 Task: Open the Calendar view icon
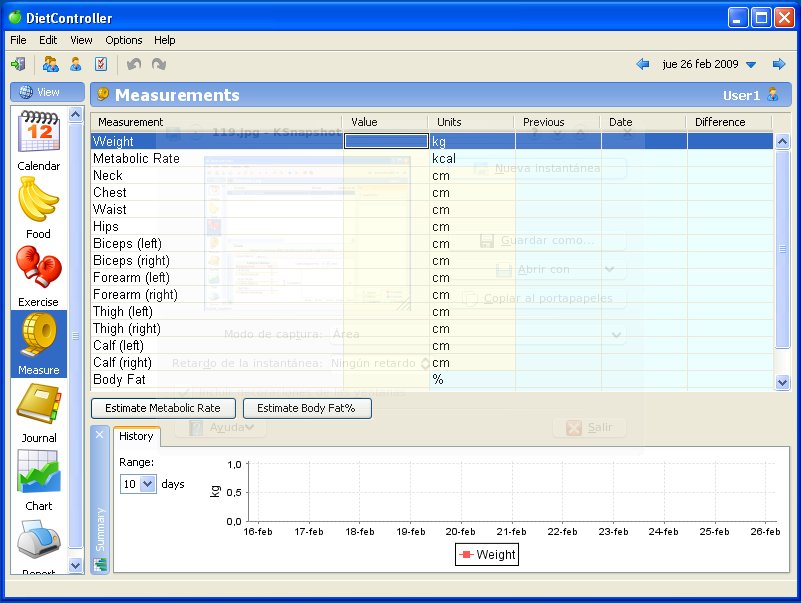point(39,140)
